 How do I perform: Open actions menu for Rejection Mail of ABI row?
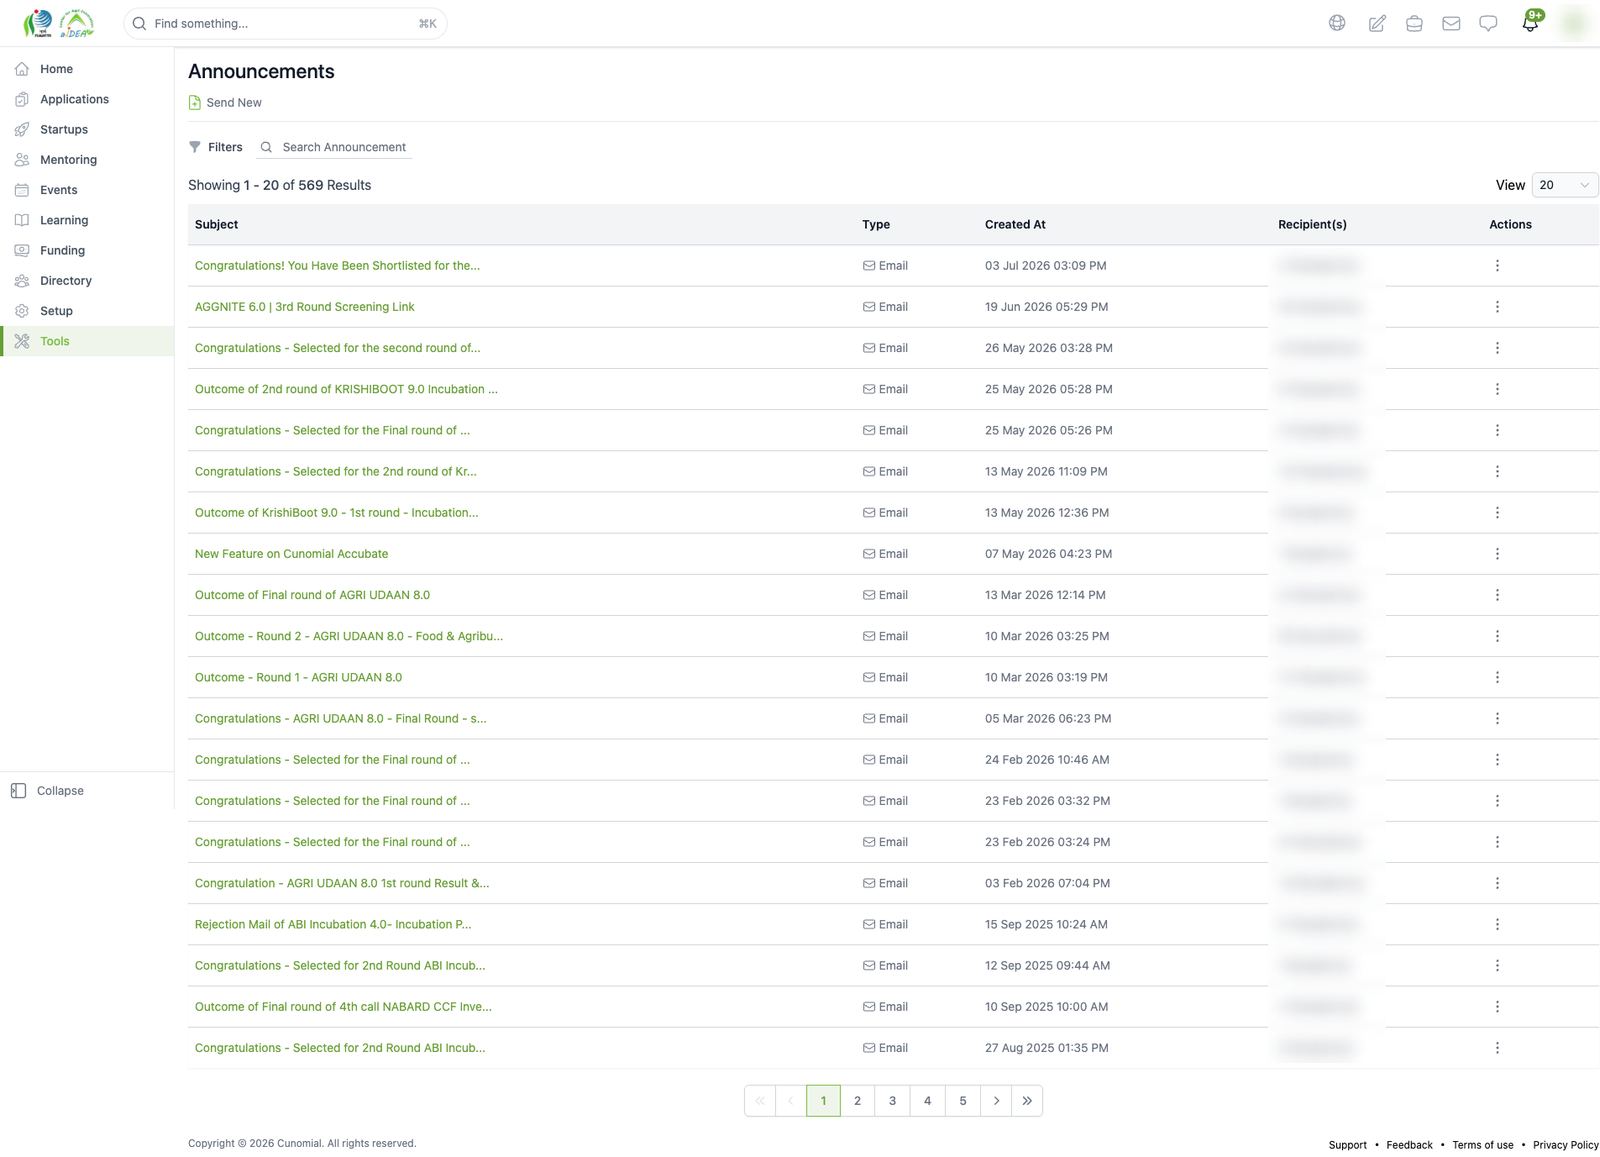pyautogui.click(x=1497, y=924)
